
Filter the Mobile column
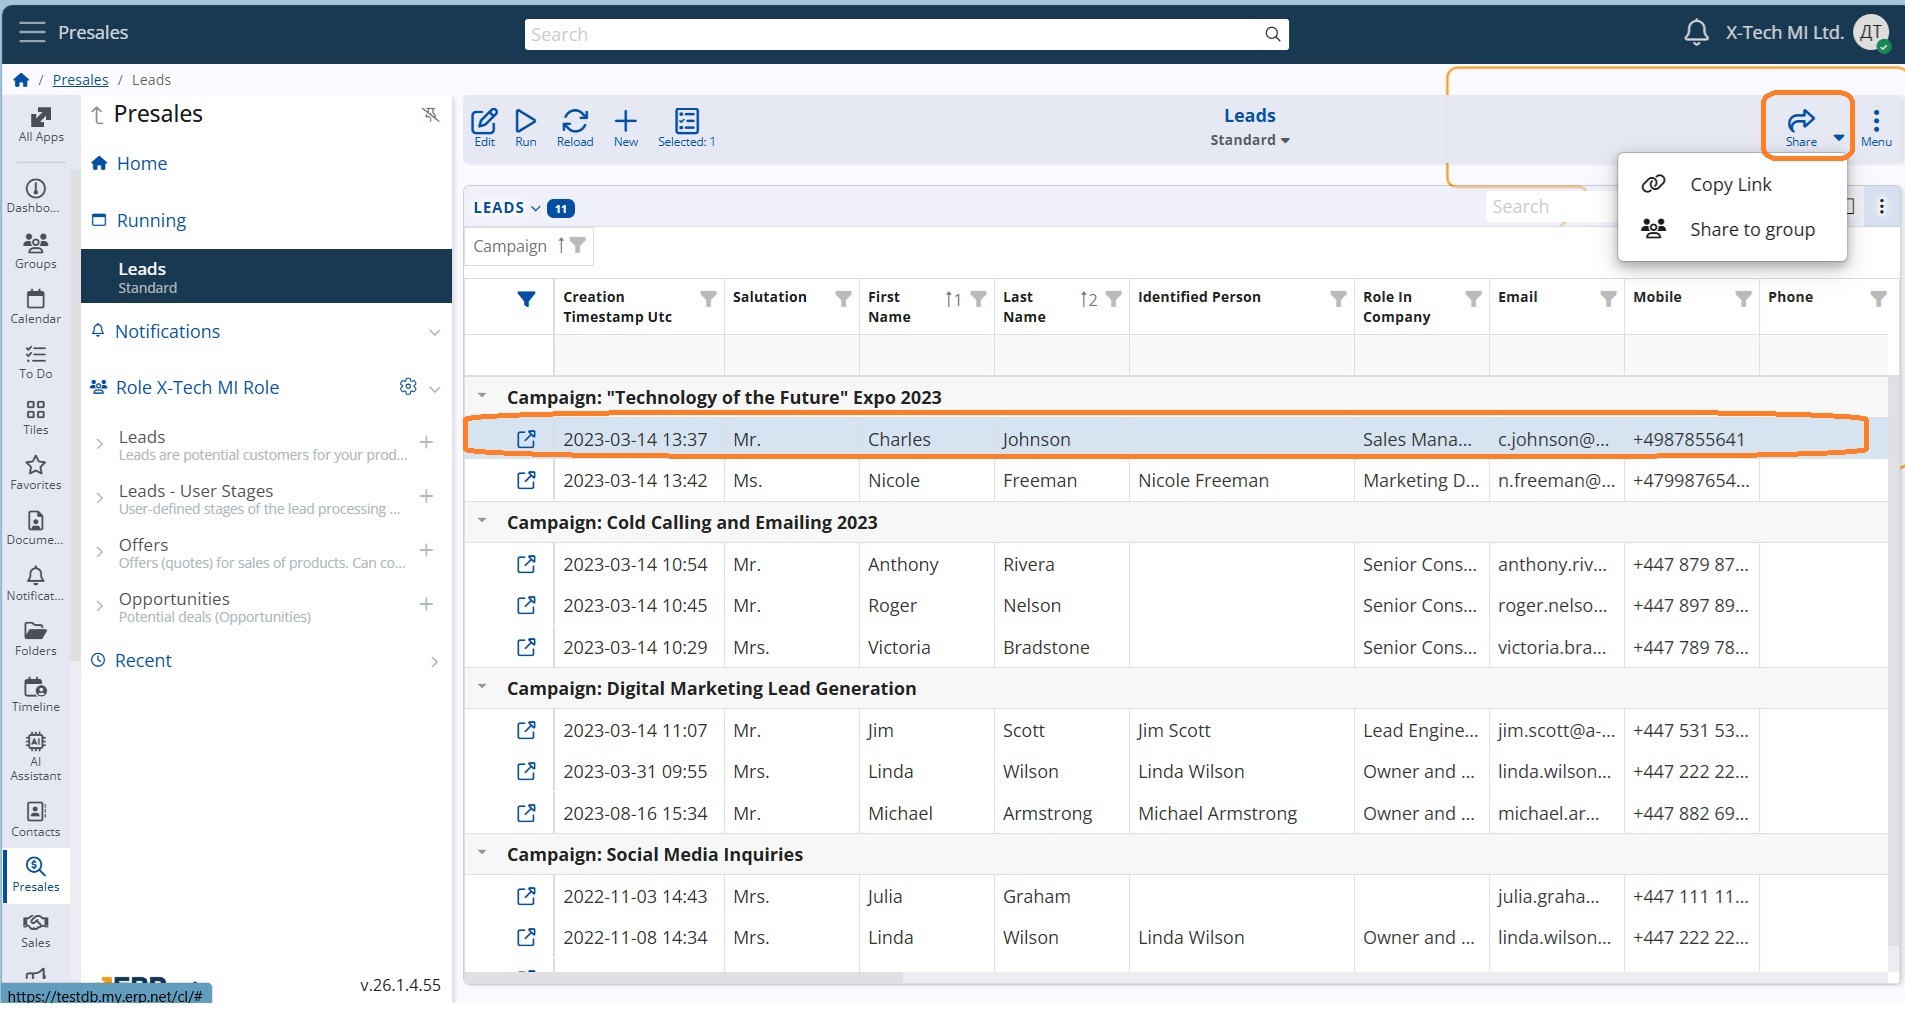click(1744, 298)
